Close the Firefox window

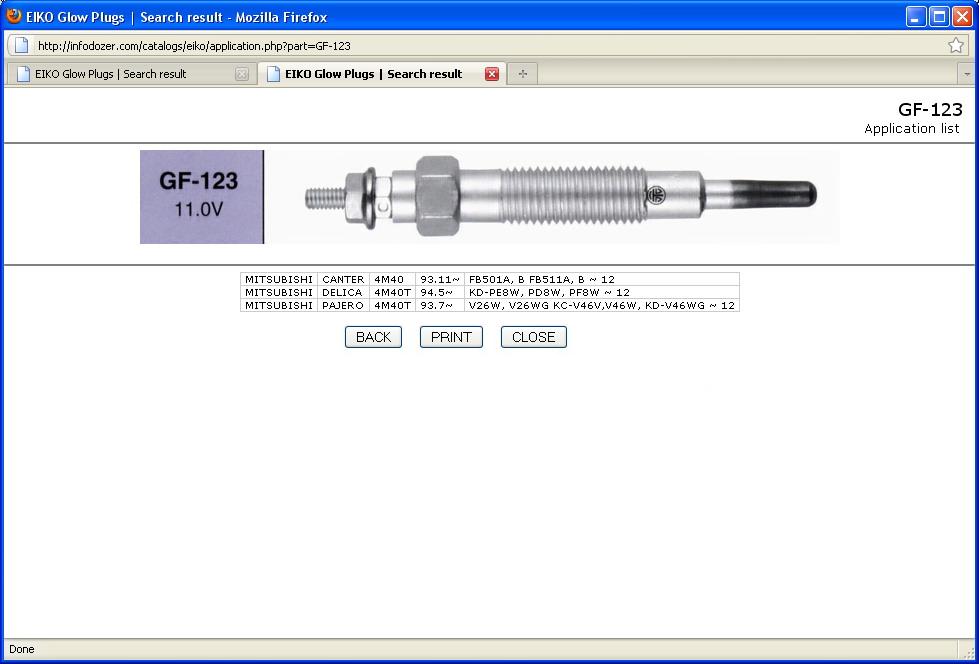962,16
